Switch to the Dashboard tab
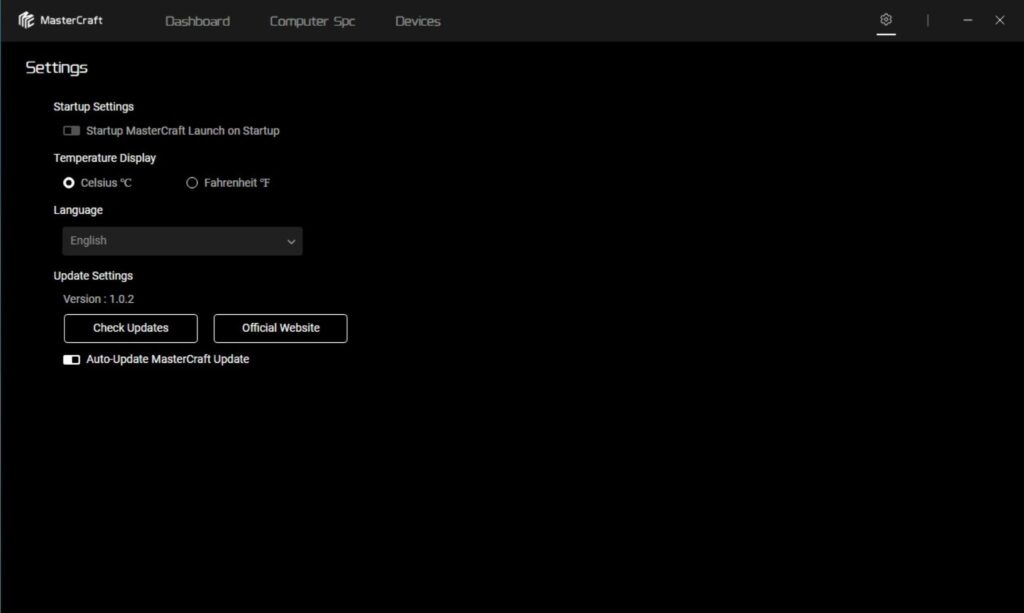This screenshot has height=613, width=1024. pos(197,21)
